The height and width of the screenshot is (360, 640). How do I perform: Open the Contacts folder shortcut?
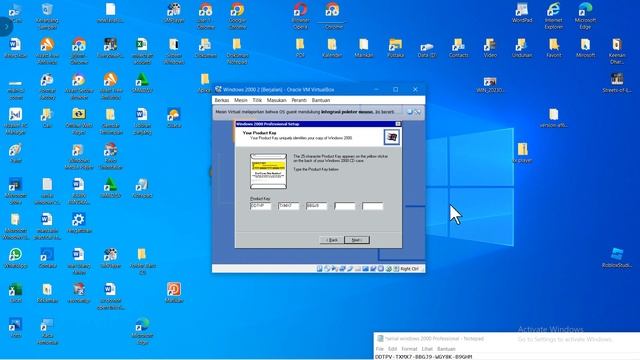(x=458, y=48)
